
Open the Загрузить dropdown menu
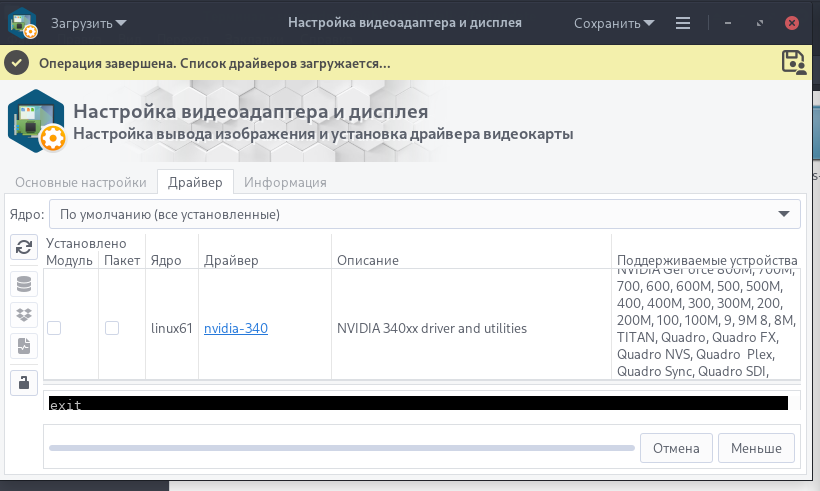[89, 22]
